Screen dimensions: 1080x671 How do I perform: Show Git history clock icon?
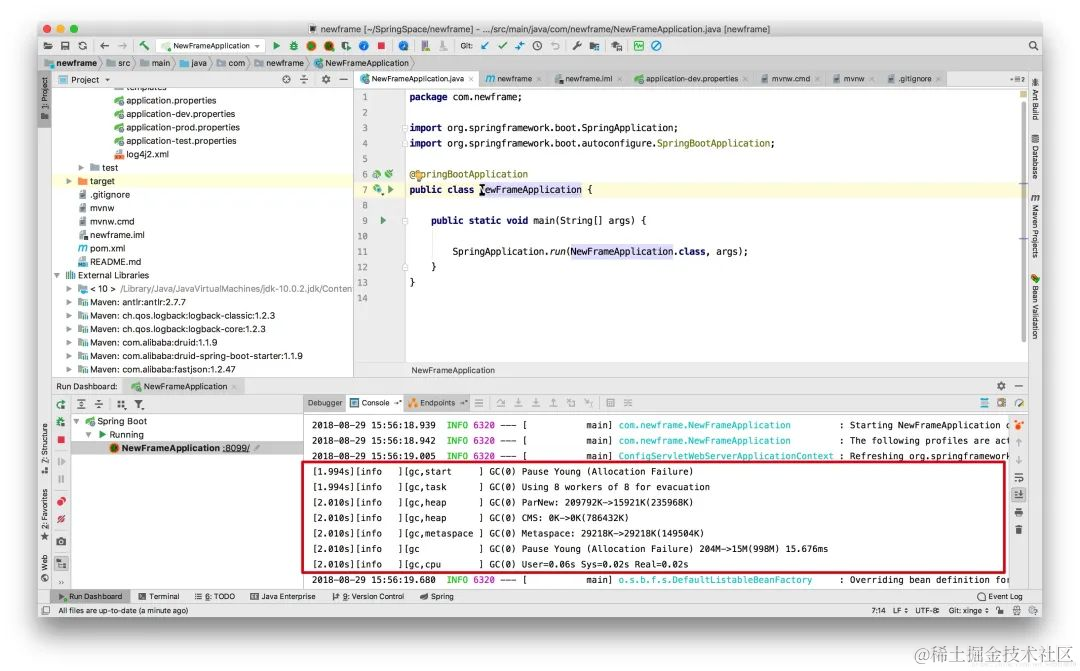537,45
